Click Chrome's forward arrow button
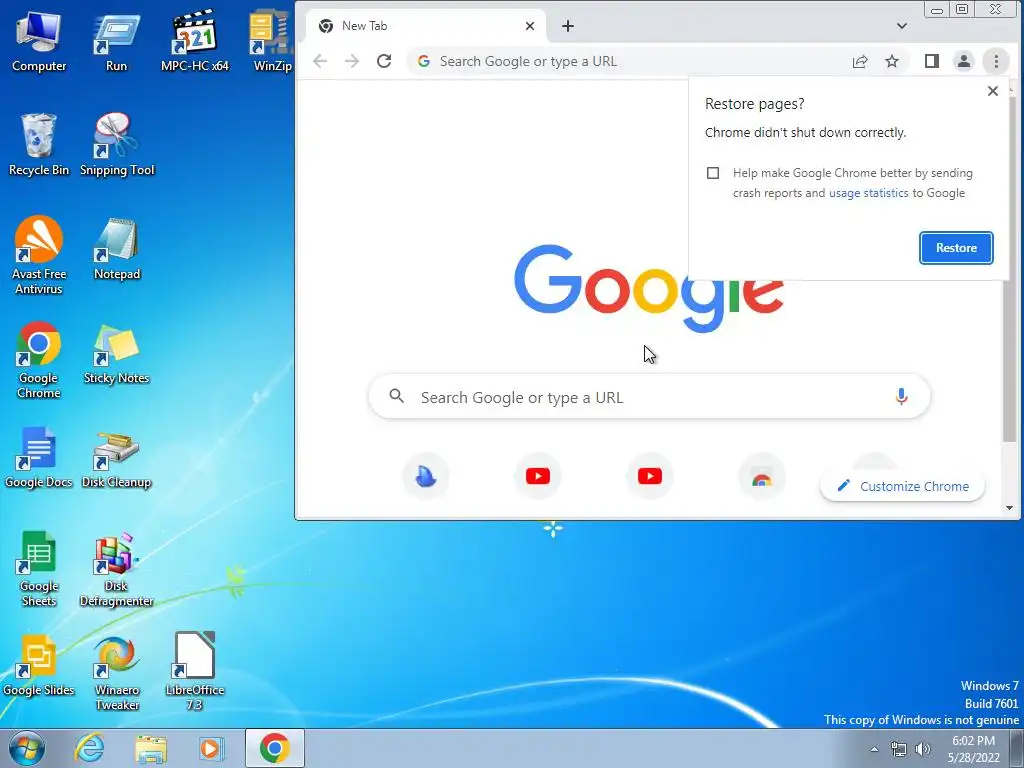The height and width of the screenshot is (768, 1024). coord(352,61)
